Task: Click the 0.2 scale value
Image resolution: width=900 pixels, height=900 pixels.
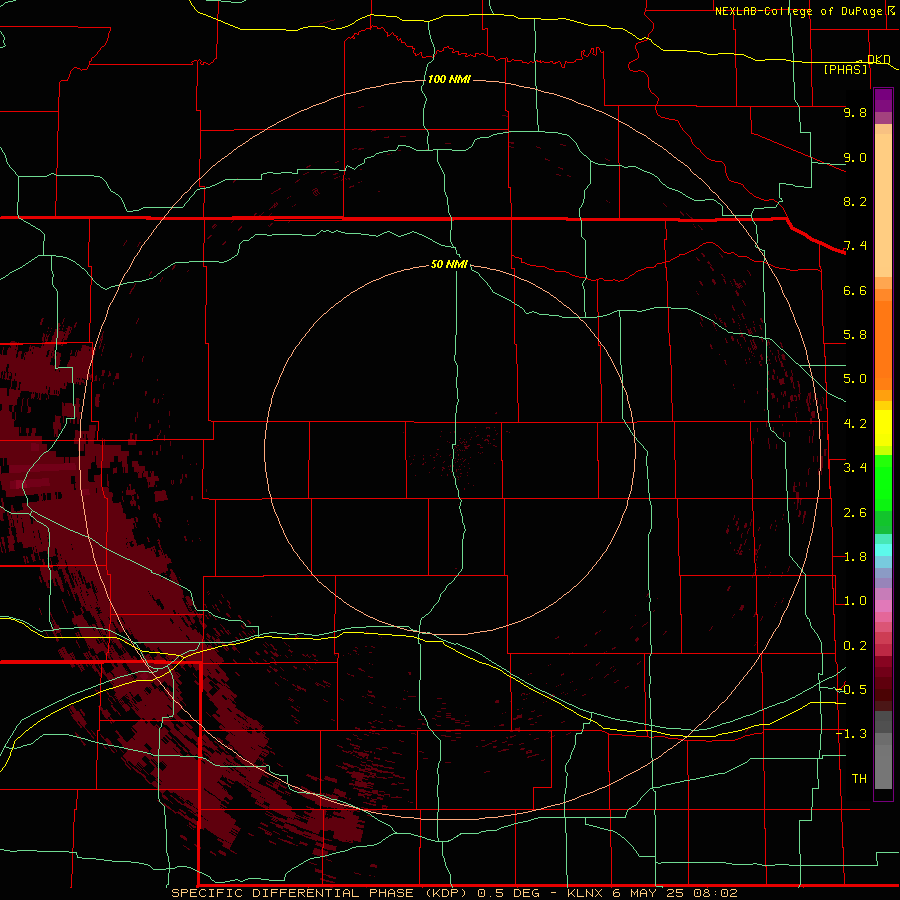Action: [855, 646]
